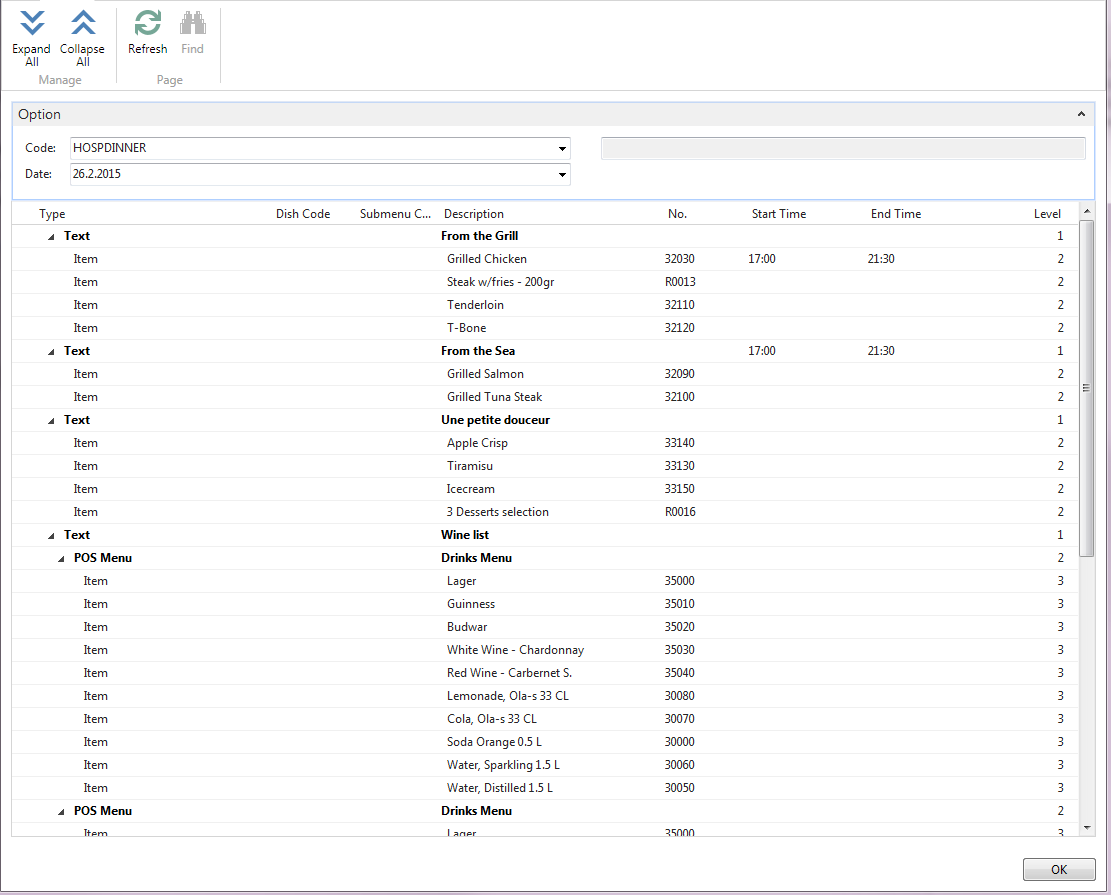
Task: Select the Grilled Chicken item row
Action: 486,259
